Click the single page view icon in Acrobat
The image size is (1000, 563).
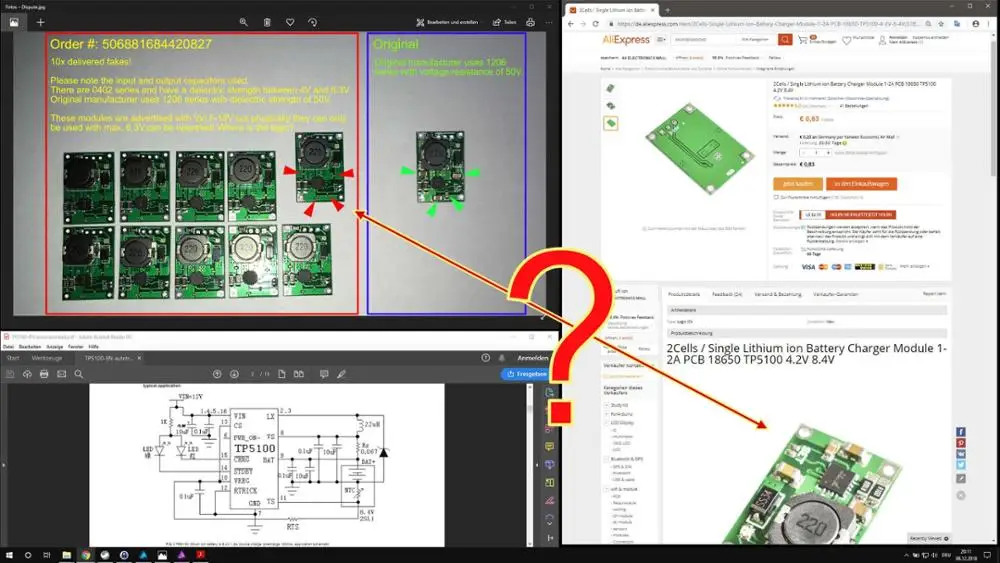click(x=282, y=374)
